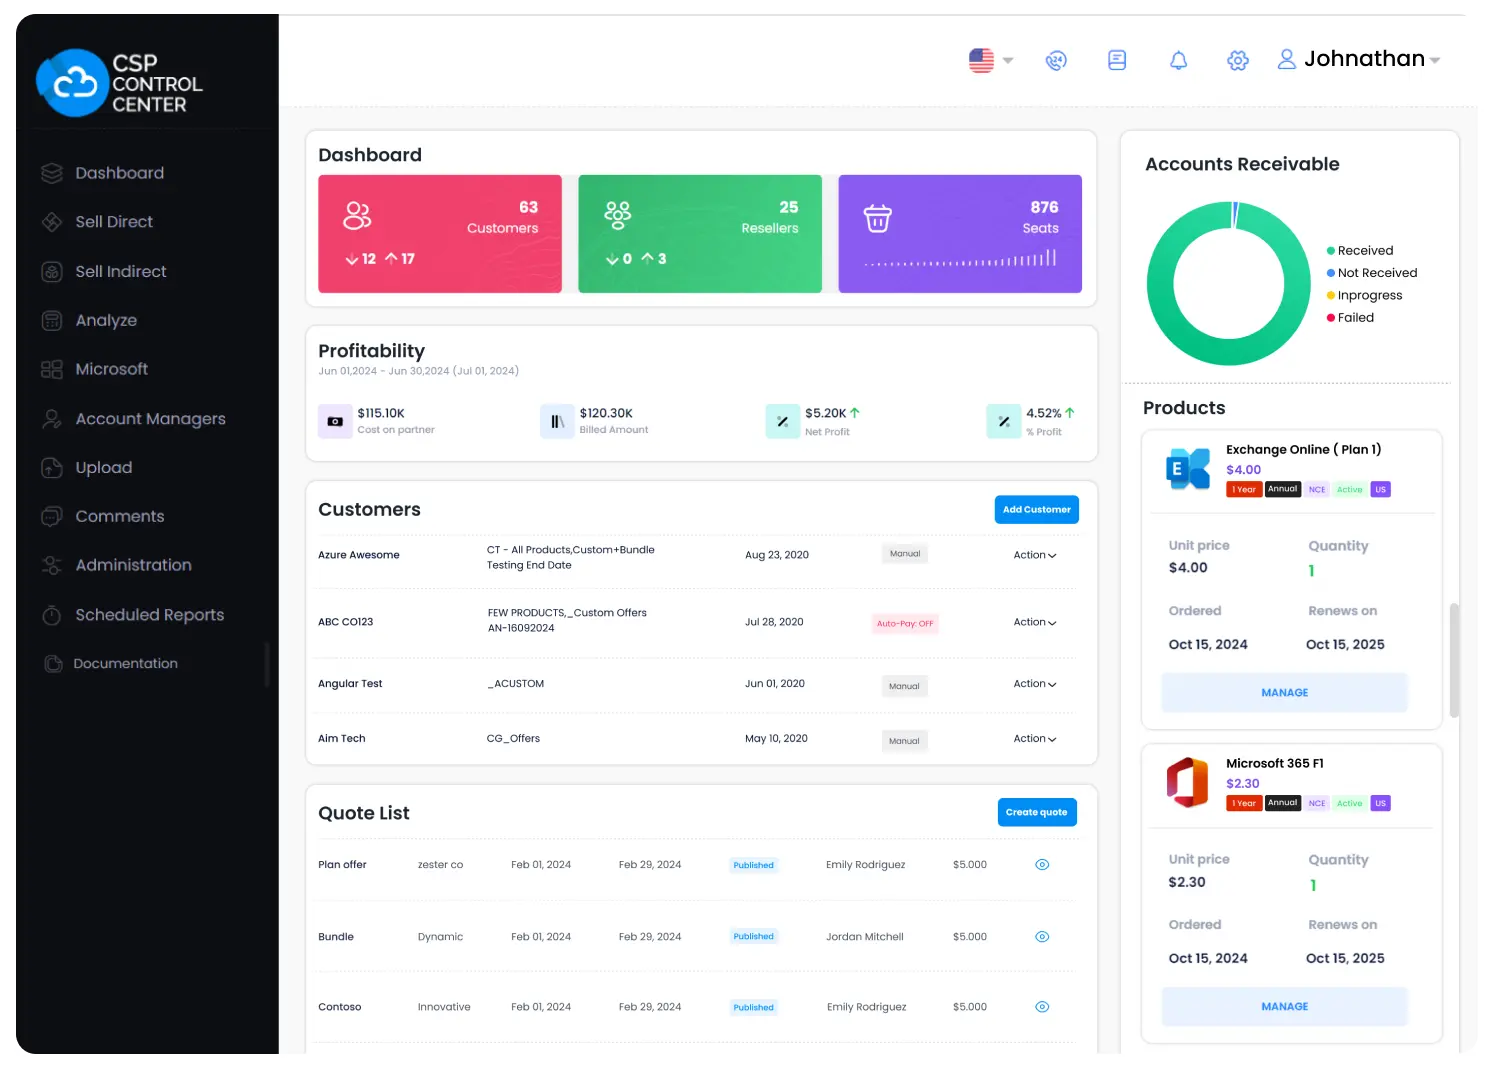Expand Action dropdown for Azure Awesome
Image resolution: width=1494 pixels, height=1072 pixels.
[x=1034, y=555]
